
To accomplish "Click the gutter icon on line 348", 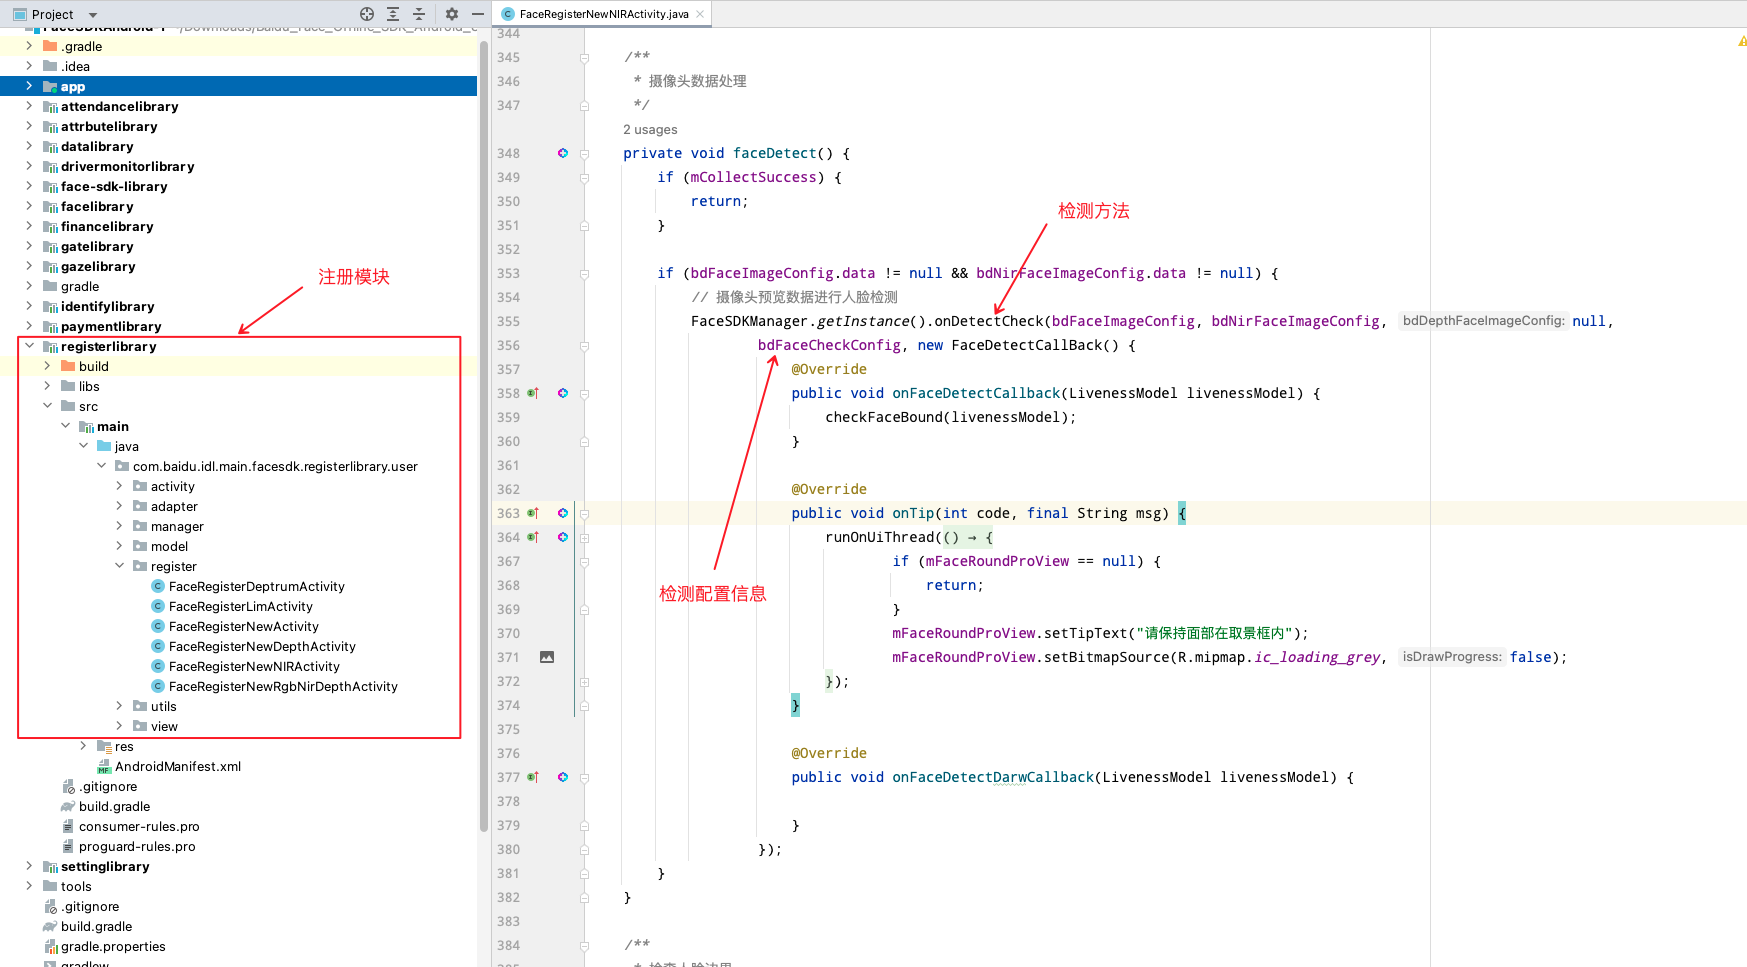I will point(563,153).
